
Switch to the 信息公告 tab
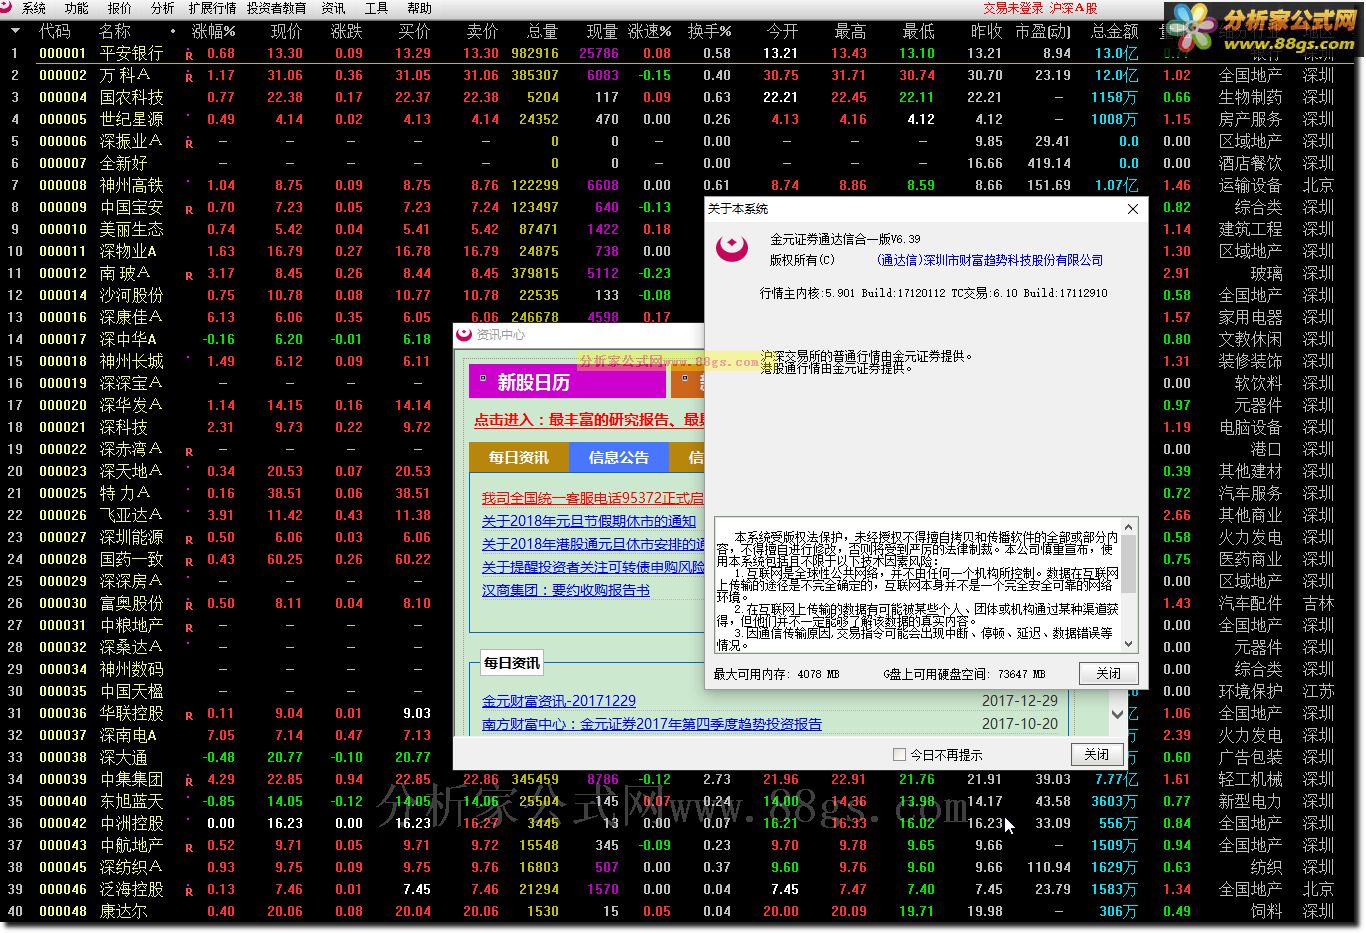click(619, 457)
